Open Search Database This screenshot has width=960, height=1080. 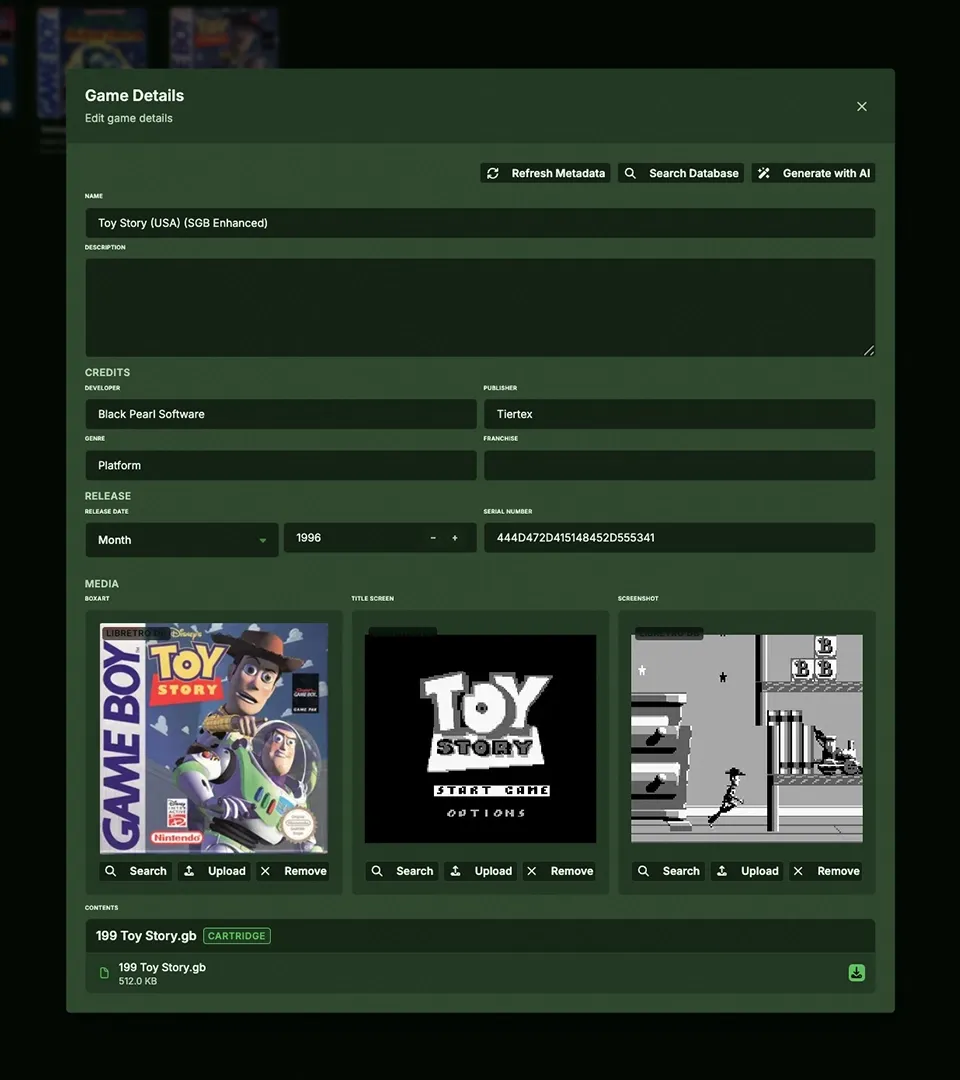point(680,173)
